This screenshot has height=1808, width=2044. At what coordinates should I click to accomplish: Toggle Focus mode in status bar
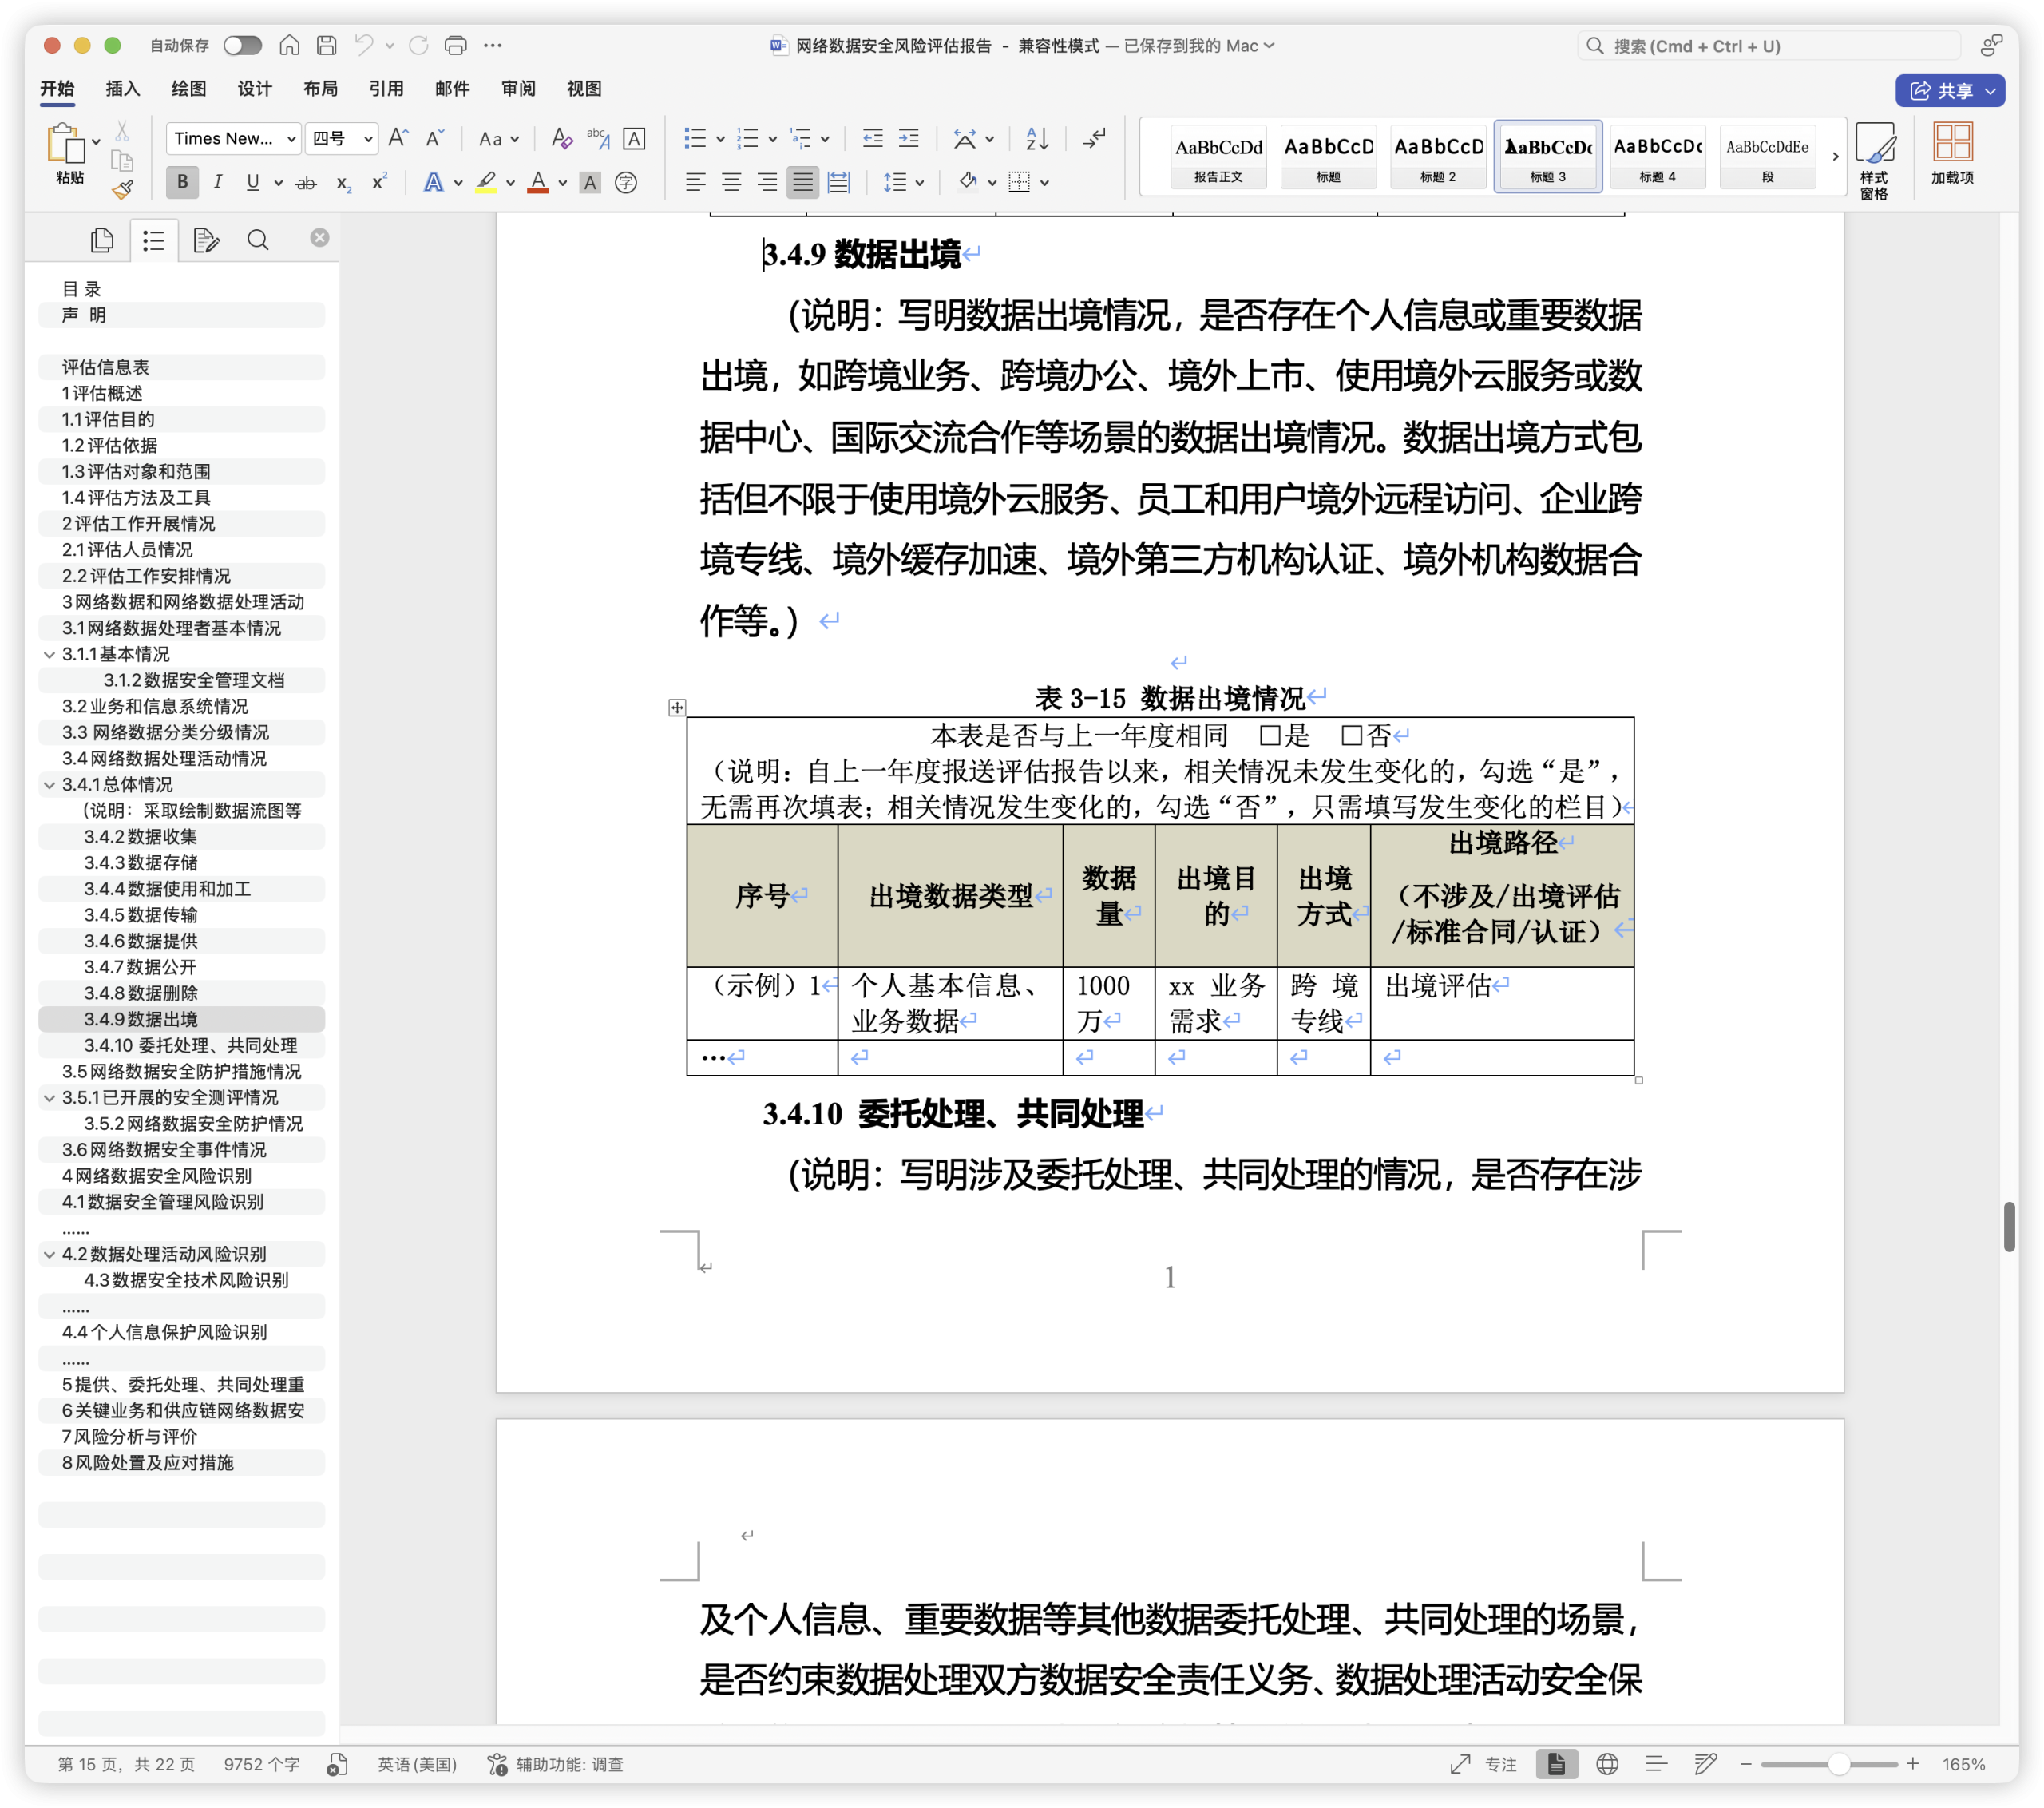[1486, 1764]
